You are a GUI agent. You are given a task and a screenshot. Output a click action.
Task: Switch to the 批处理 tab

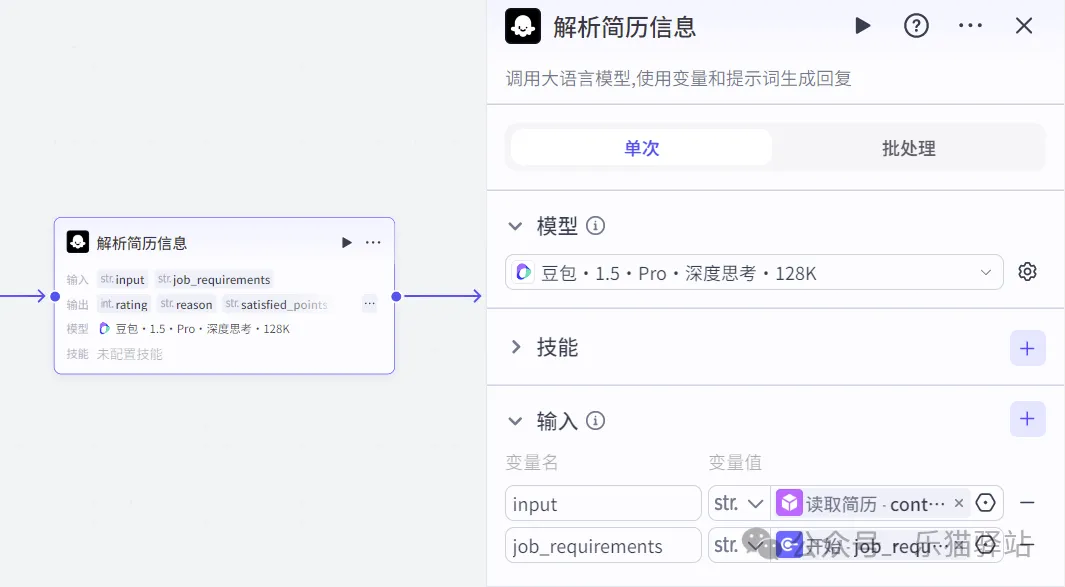[908, 148]
